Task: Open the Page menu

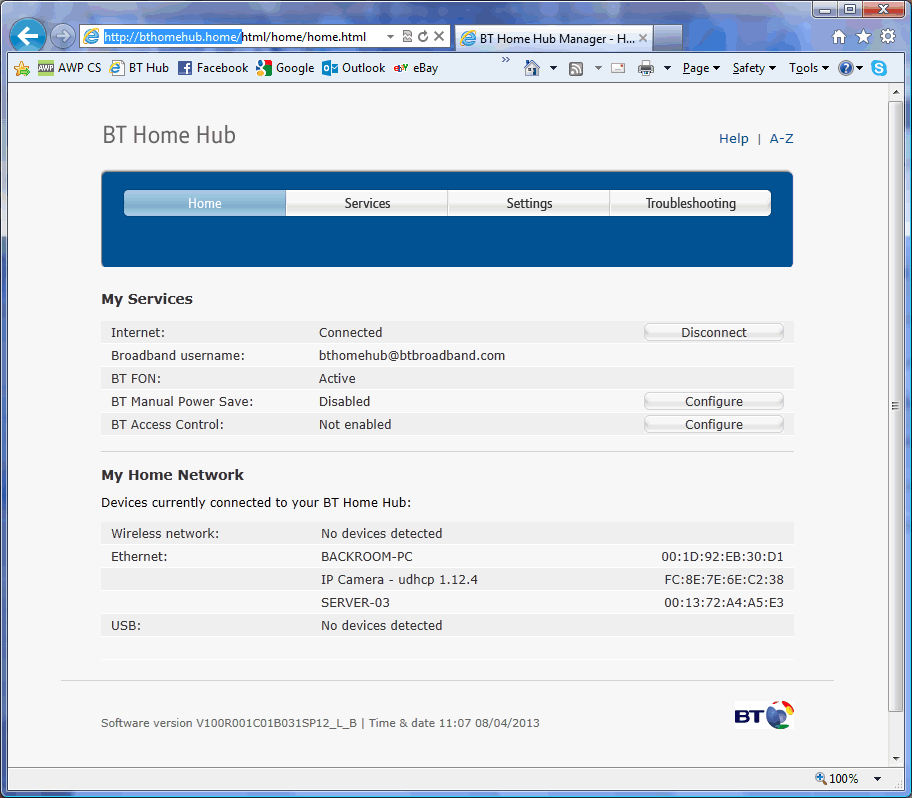Action: click(x=701, y=69)
